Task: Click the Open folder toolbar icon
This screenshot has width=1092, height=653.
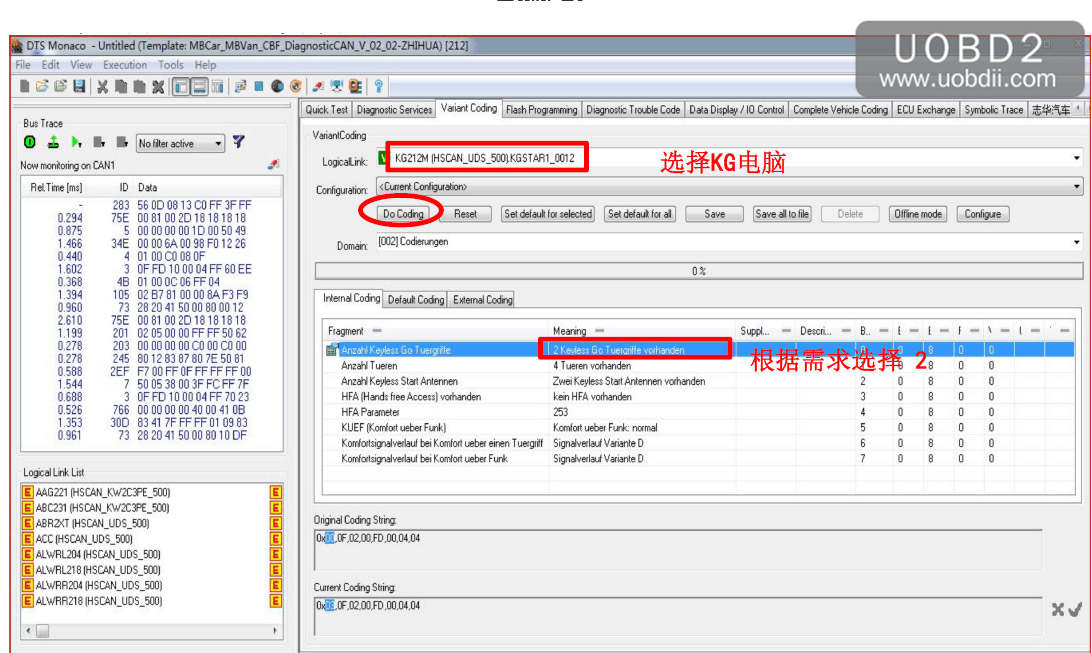Action: point(42,86)
